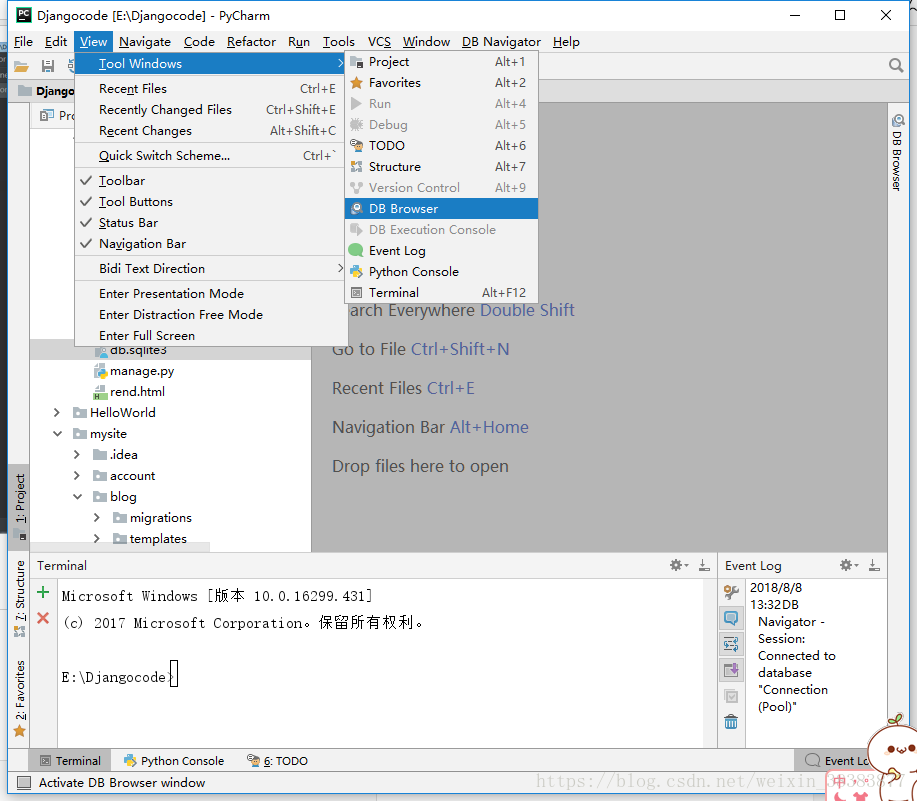This screenshot has width=917, height=801.
Task: Open Terminal panel settings gear
Action: (x=678, y=565)
